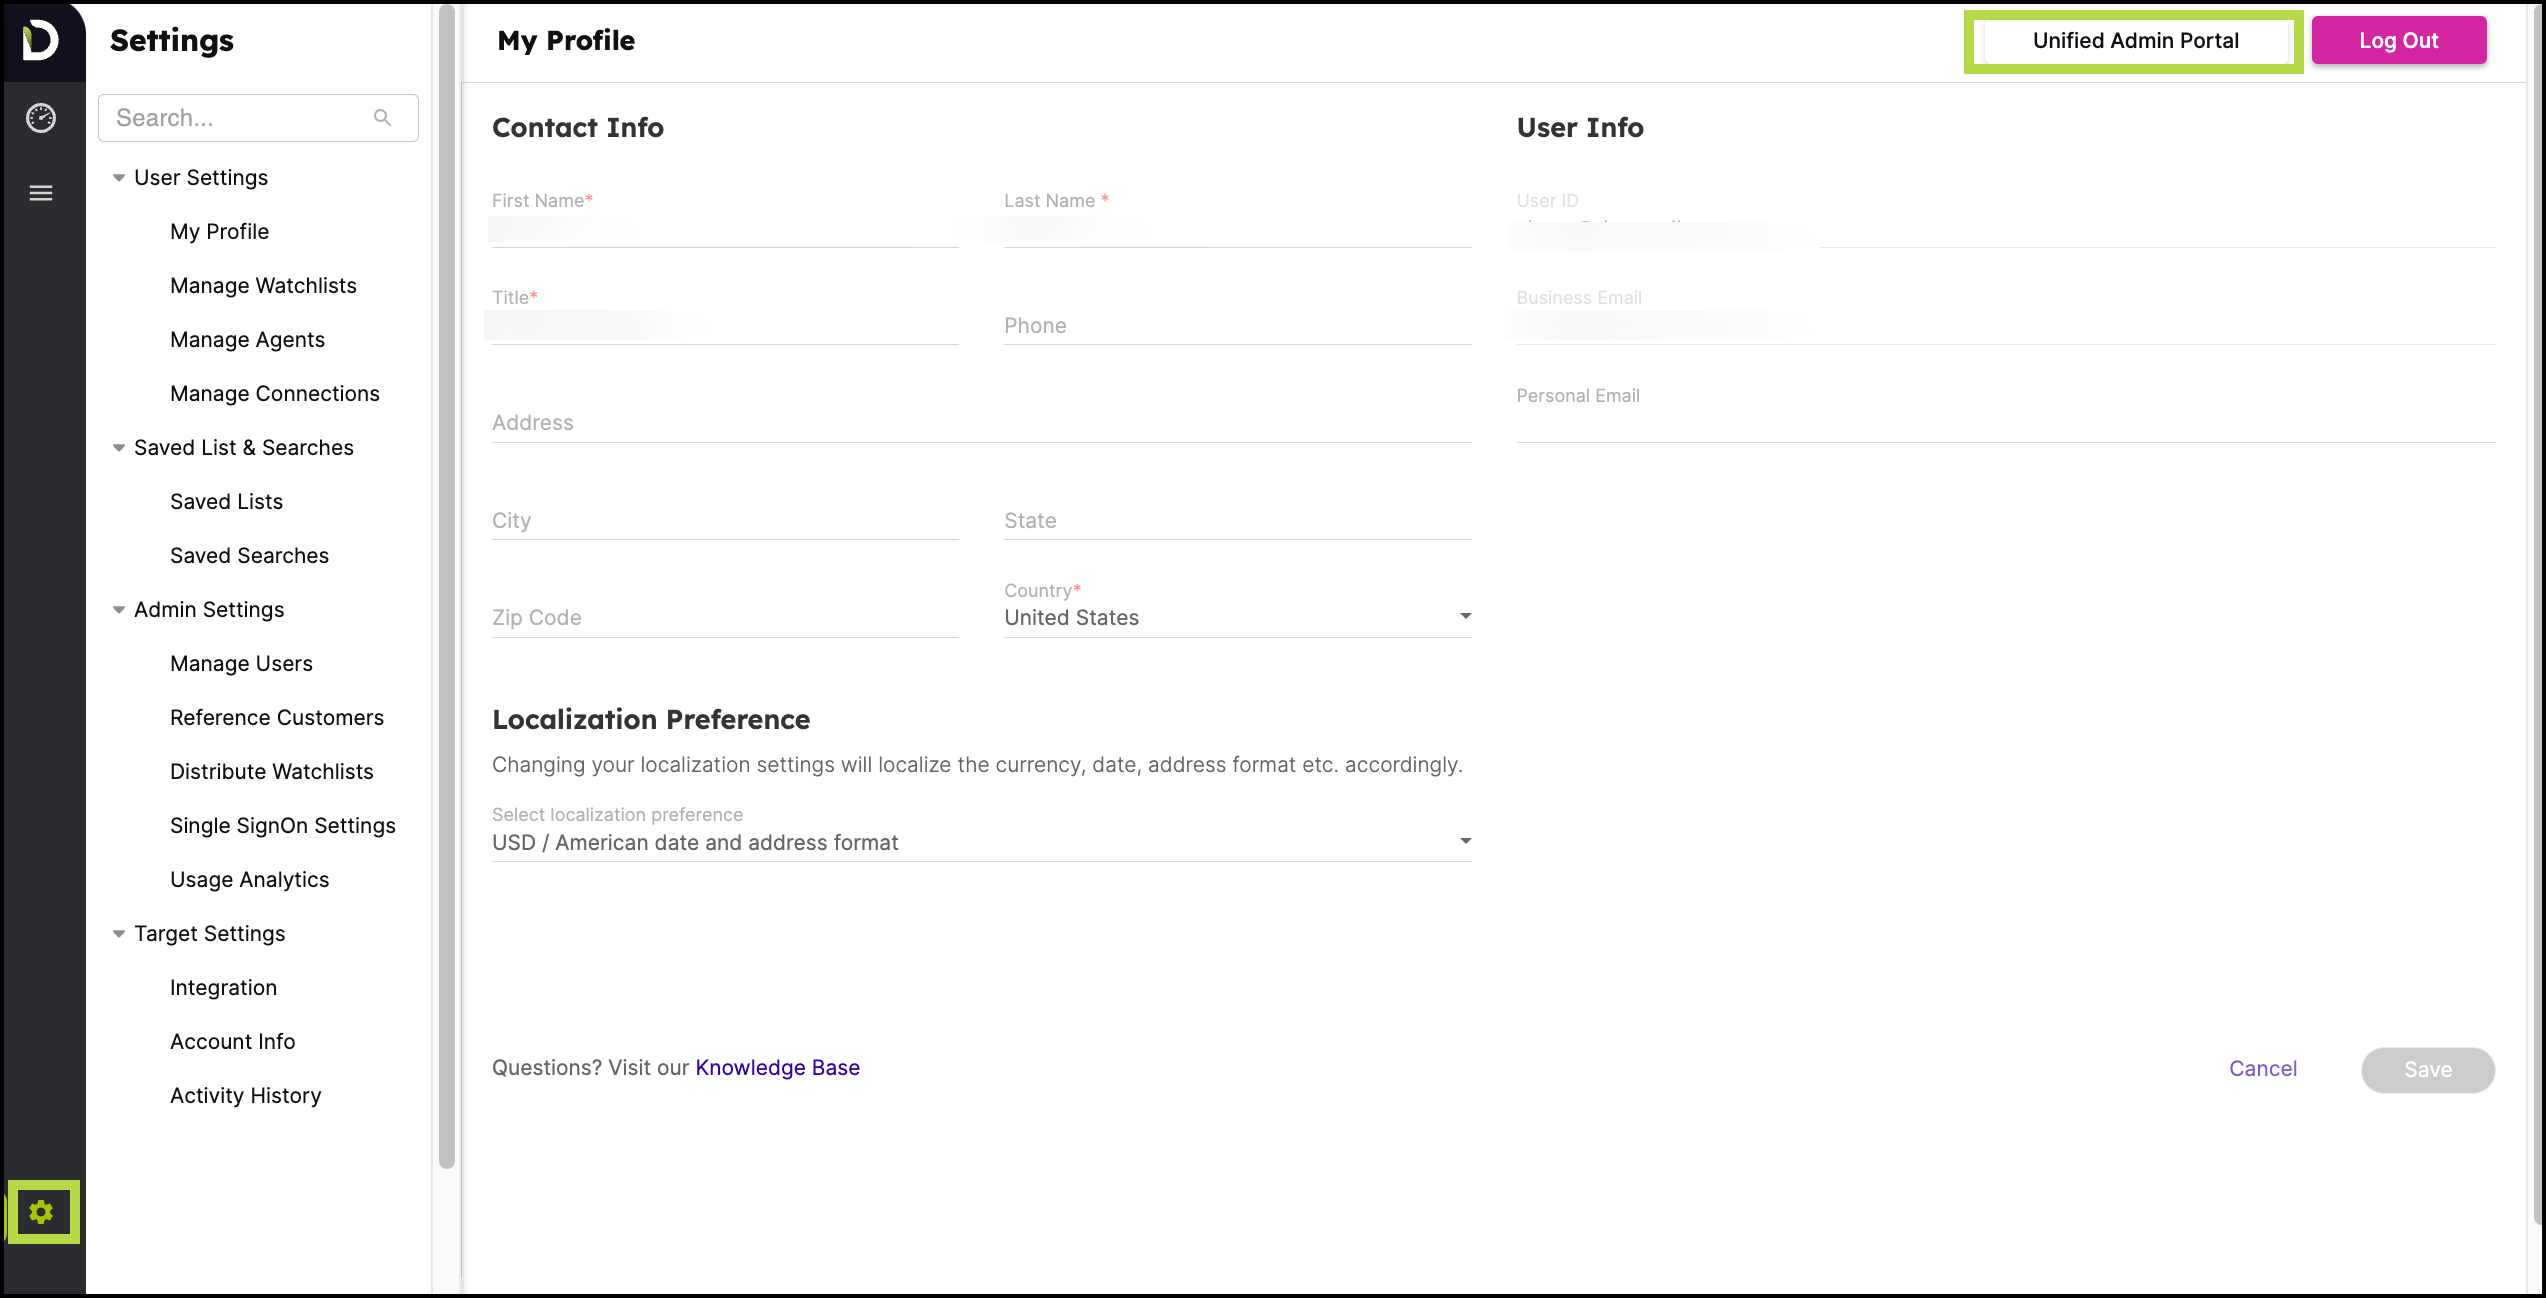This screenshot has width=2546, height=1298.
Task: Open the hamburger menu icon
Action: coord(41,193)
